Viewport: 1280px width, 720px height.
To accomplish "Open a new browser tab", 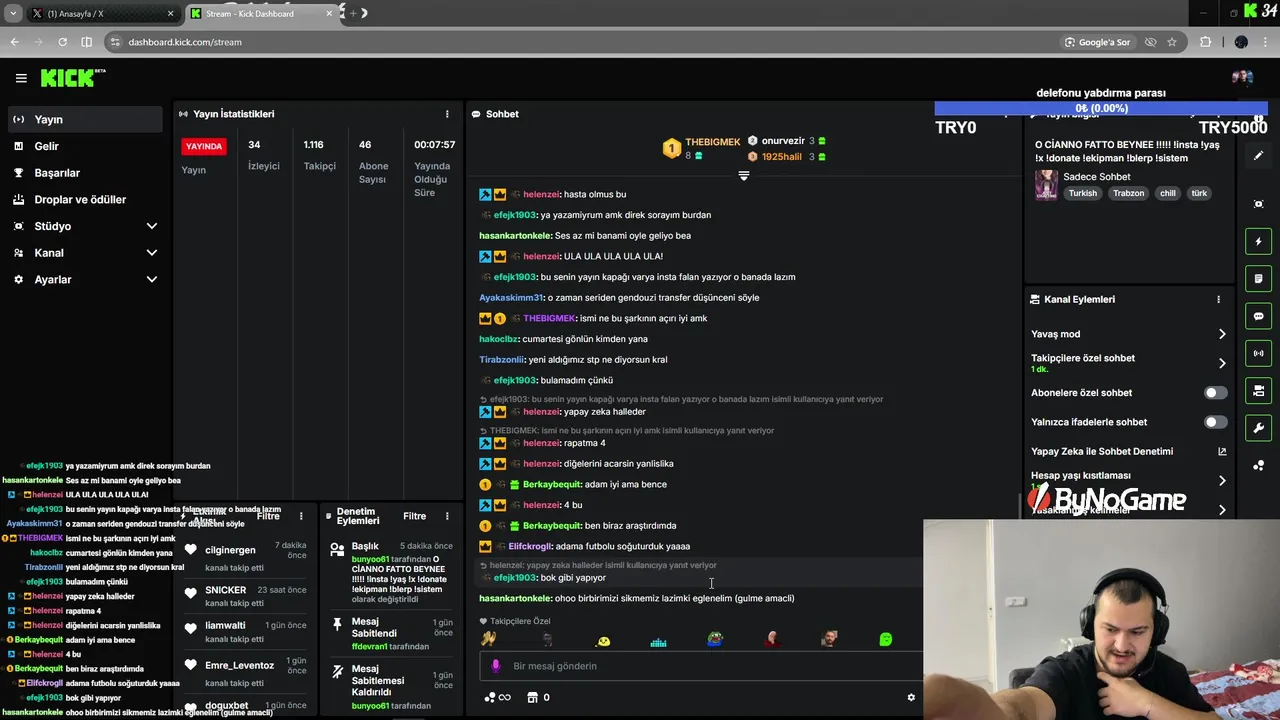I will (352, 13).
